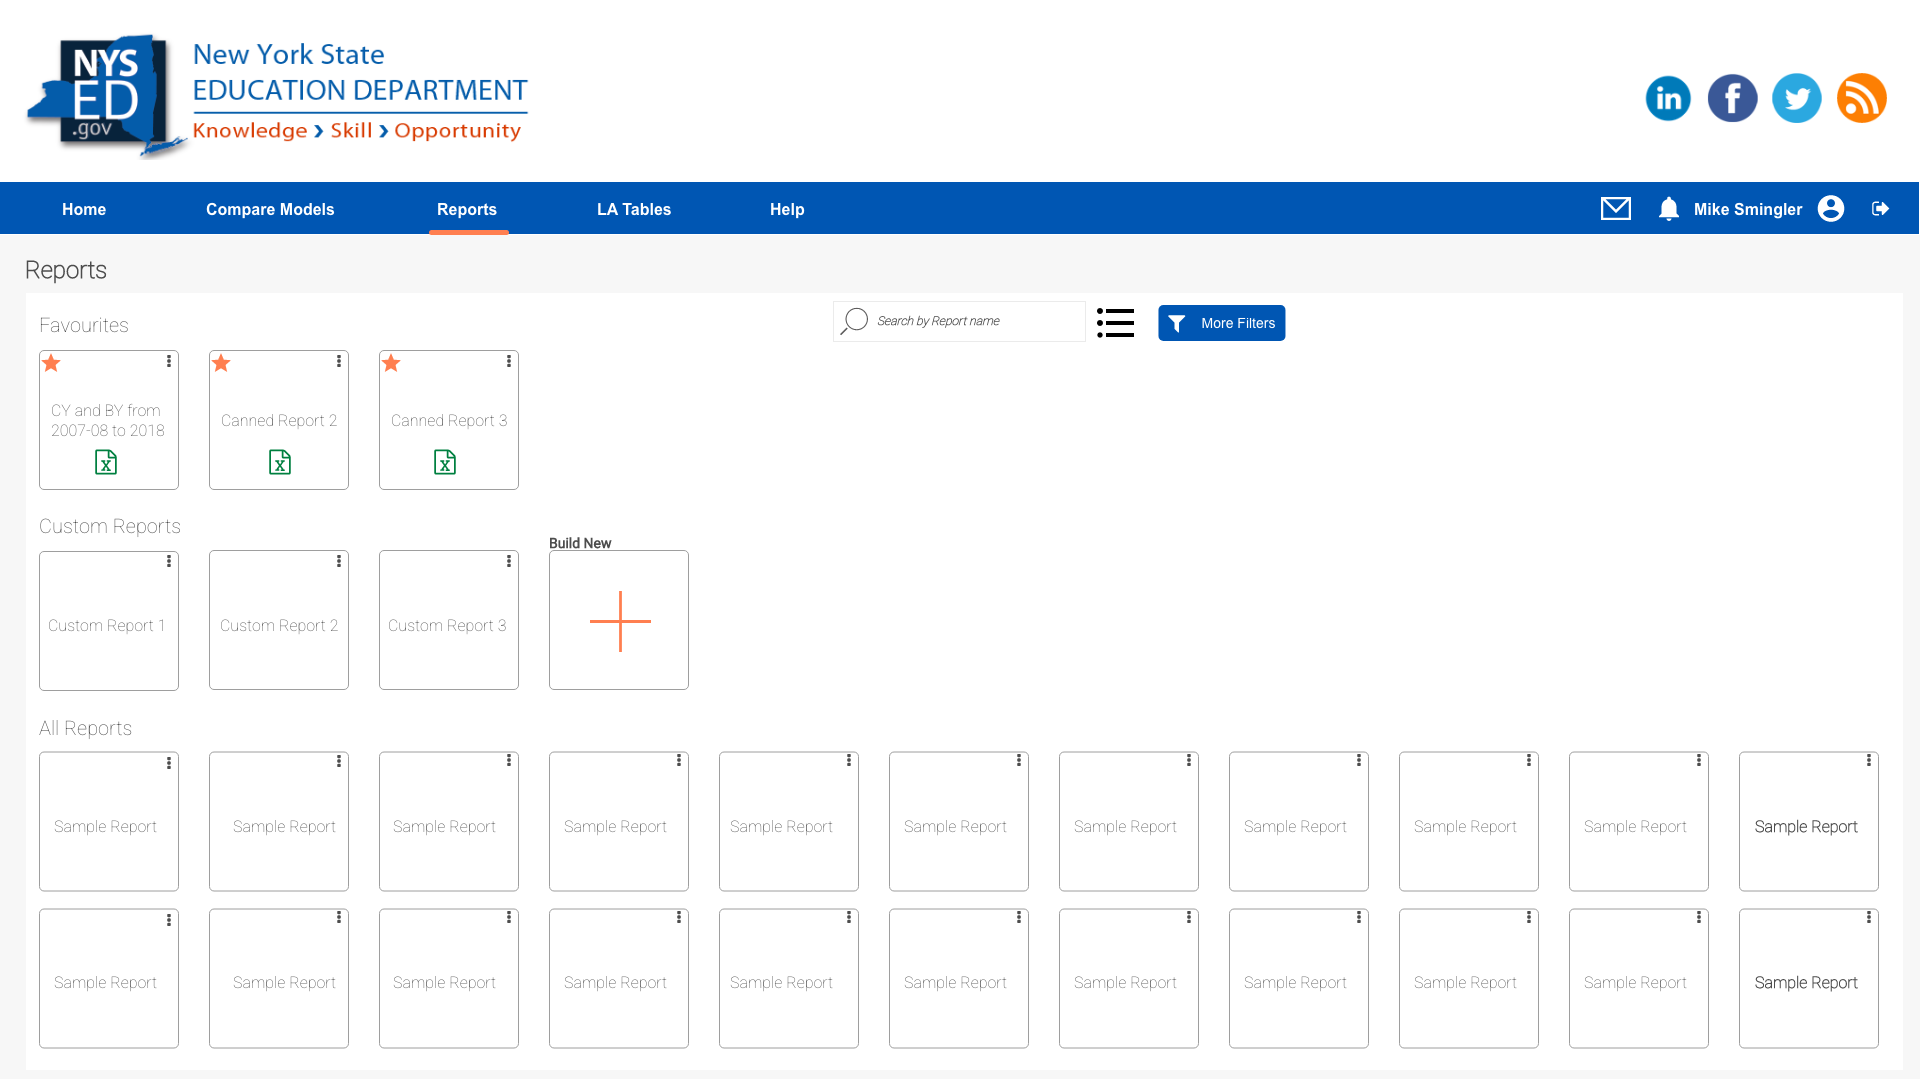The width and height of the screenshot is (1920, 1080).
Task: Open the mail envelope icon
Action: [x=1615, y=208]
